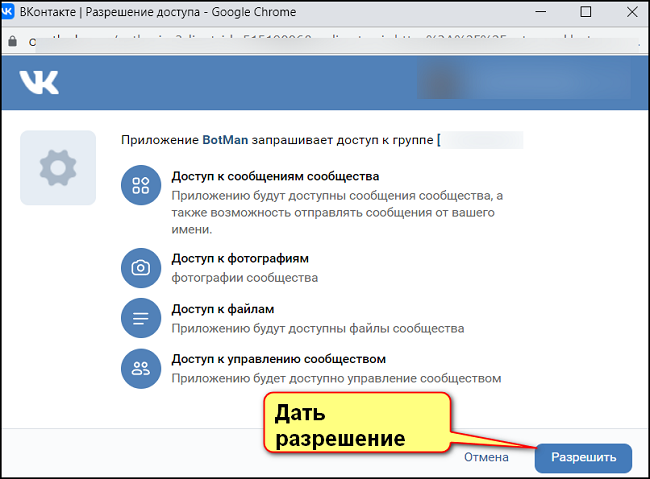Image resolution: width=650 pixels, height=479 pixels.
Task: Select 'Доступ к сообщениям сообщества' heading
Action: (x=275, y=176)
